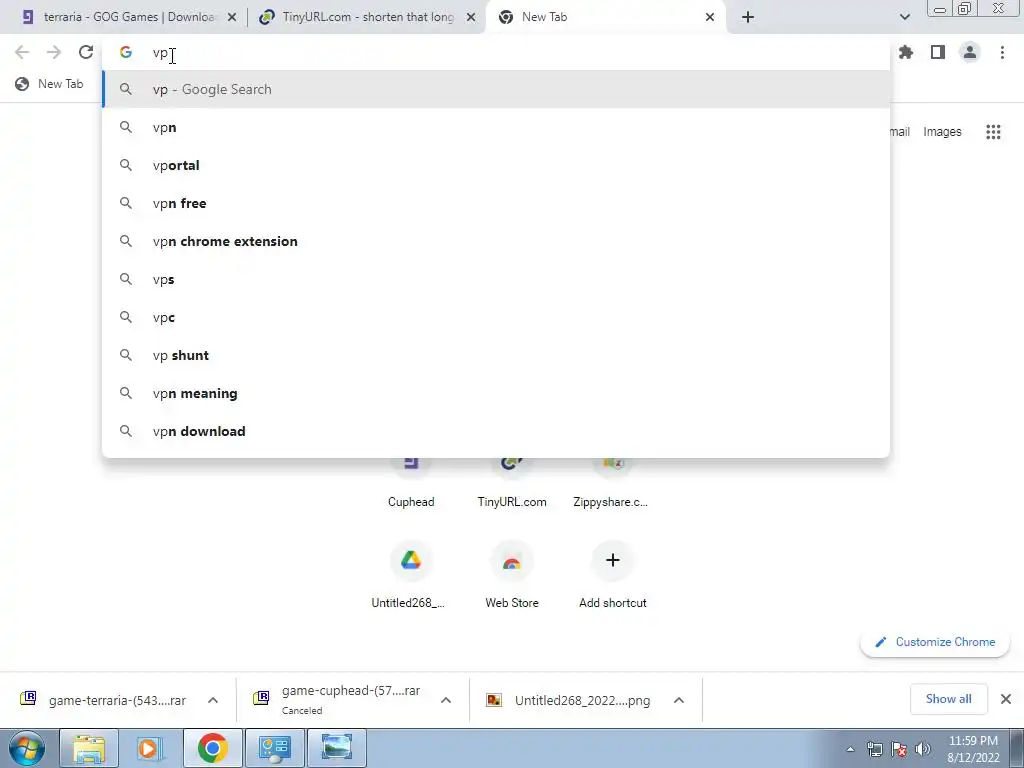1024x768 pixels.
Task: Open the Untitled268 Google Drive shortcut
Action: (x=409, y=575)
